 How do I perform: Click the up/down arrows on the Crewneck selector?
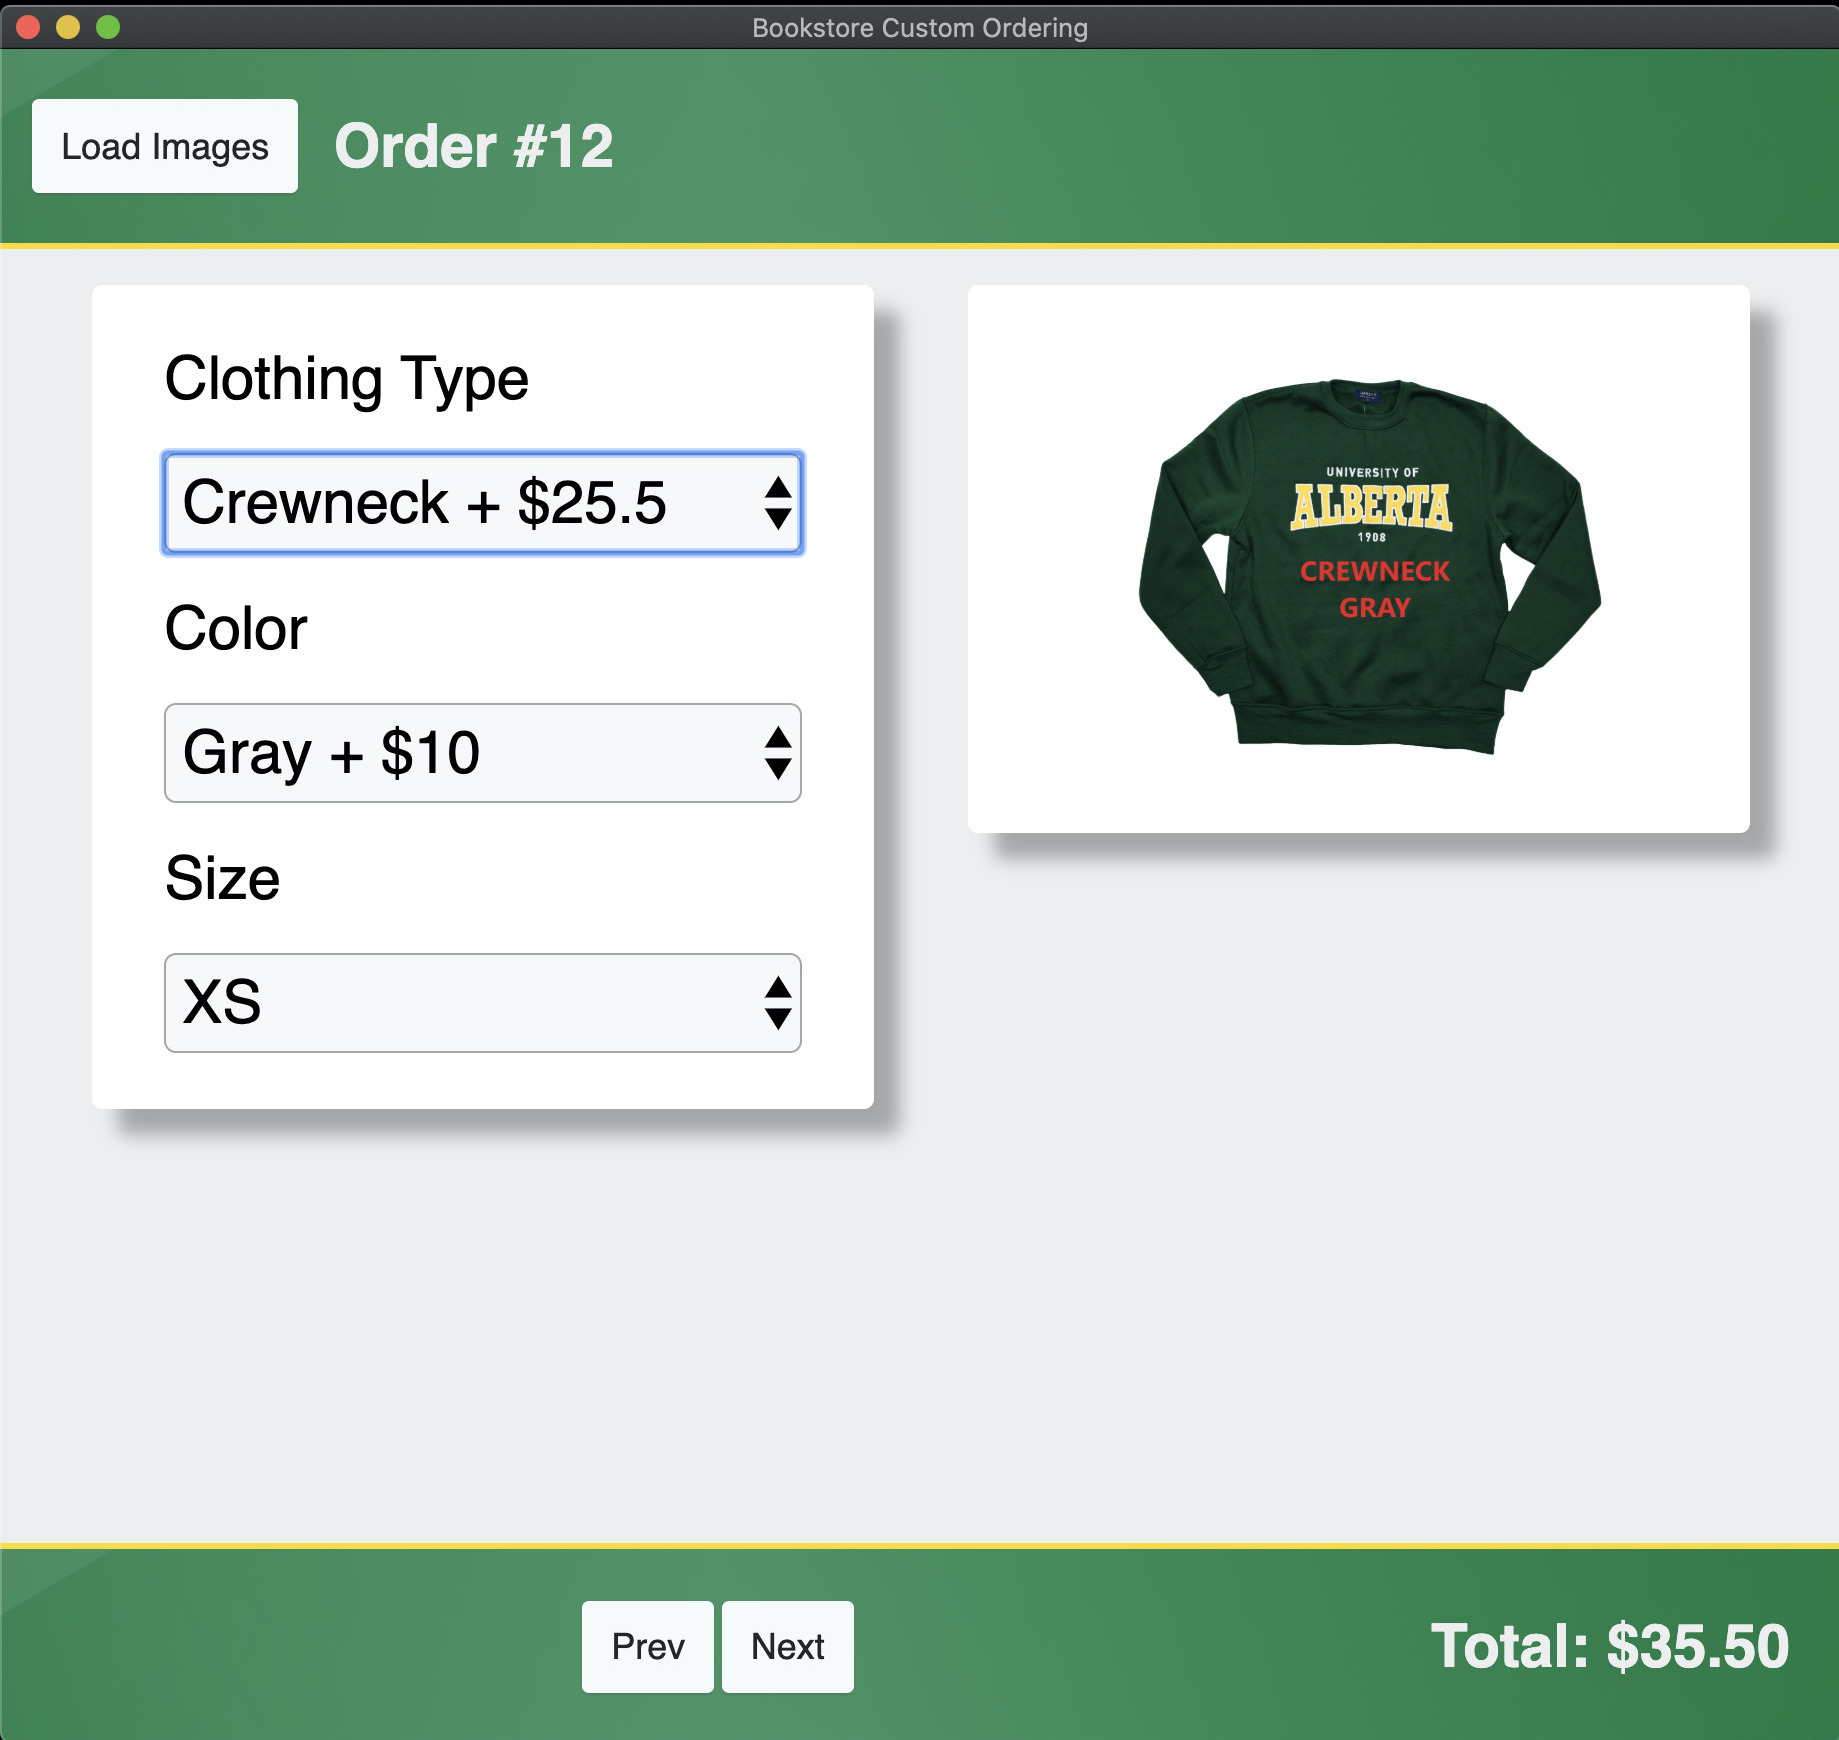tap(778, 503)
